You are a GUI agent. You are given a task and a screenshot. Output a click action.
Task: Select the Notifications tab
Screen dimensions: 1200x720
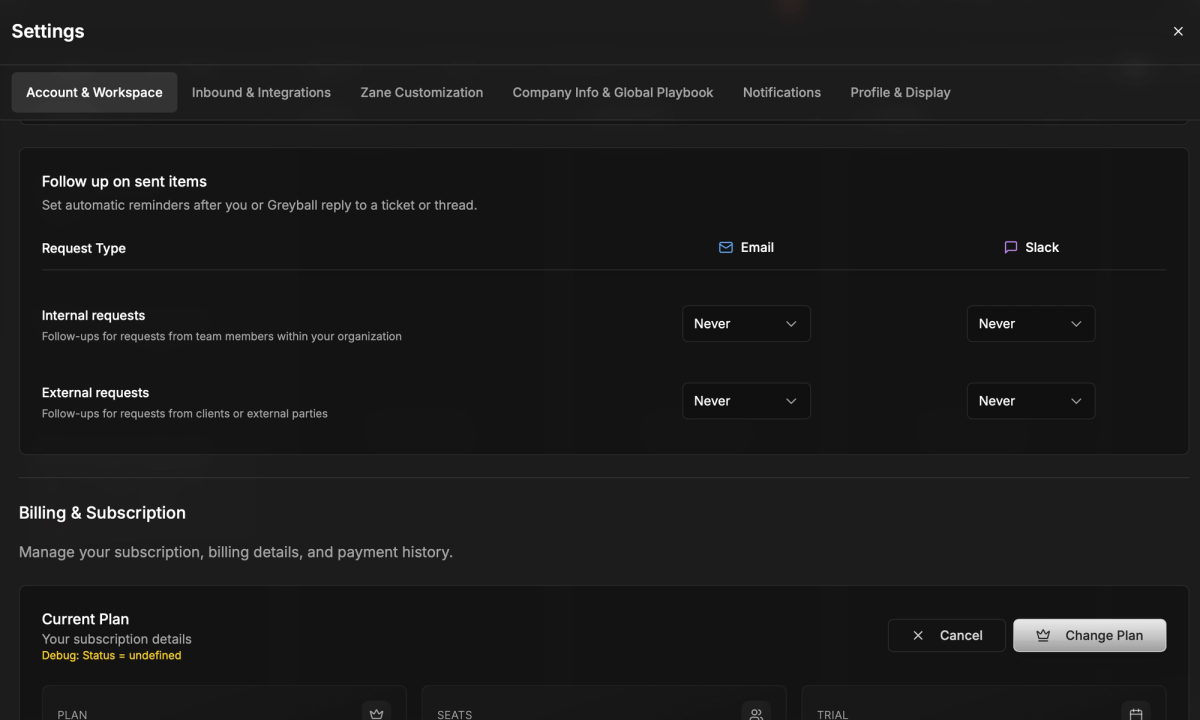[782, 92]
